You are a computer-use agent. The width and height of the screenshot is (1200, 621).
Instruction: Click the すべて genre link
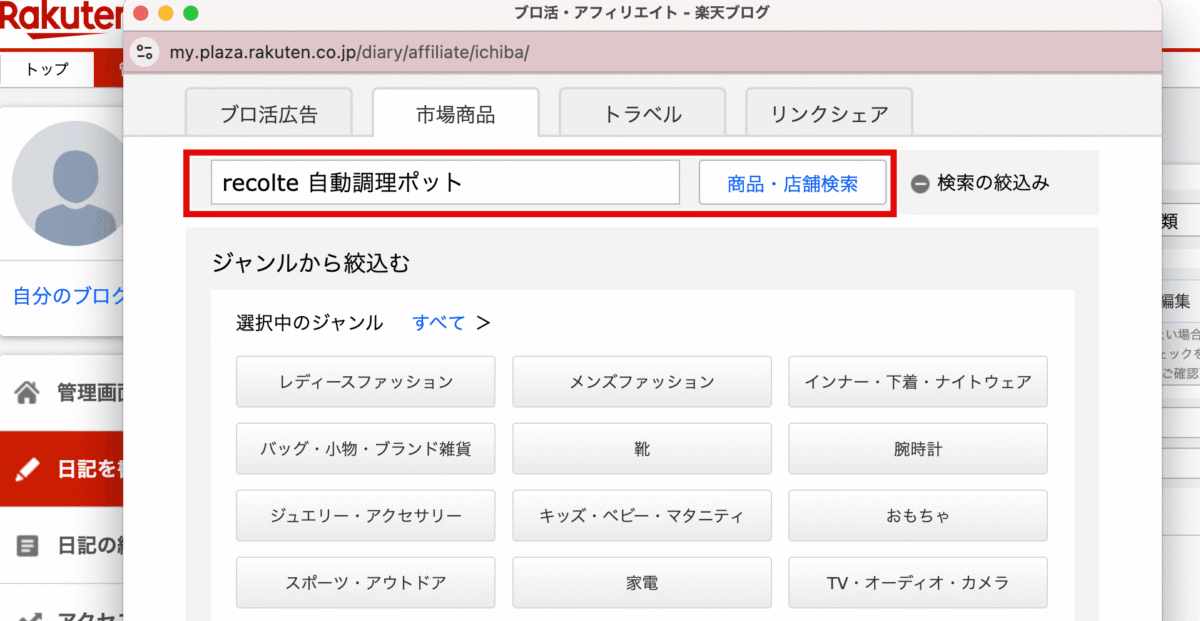coord(439,323)
